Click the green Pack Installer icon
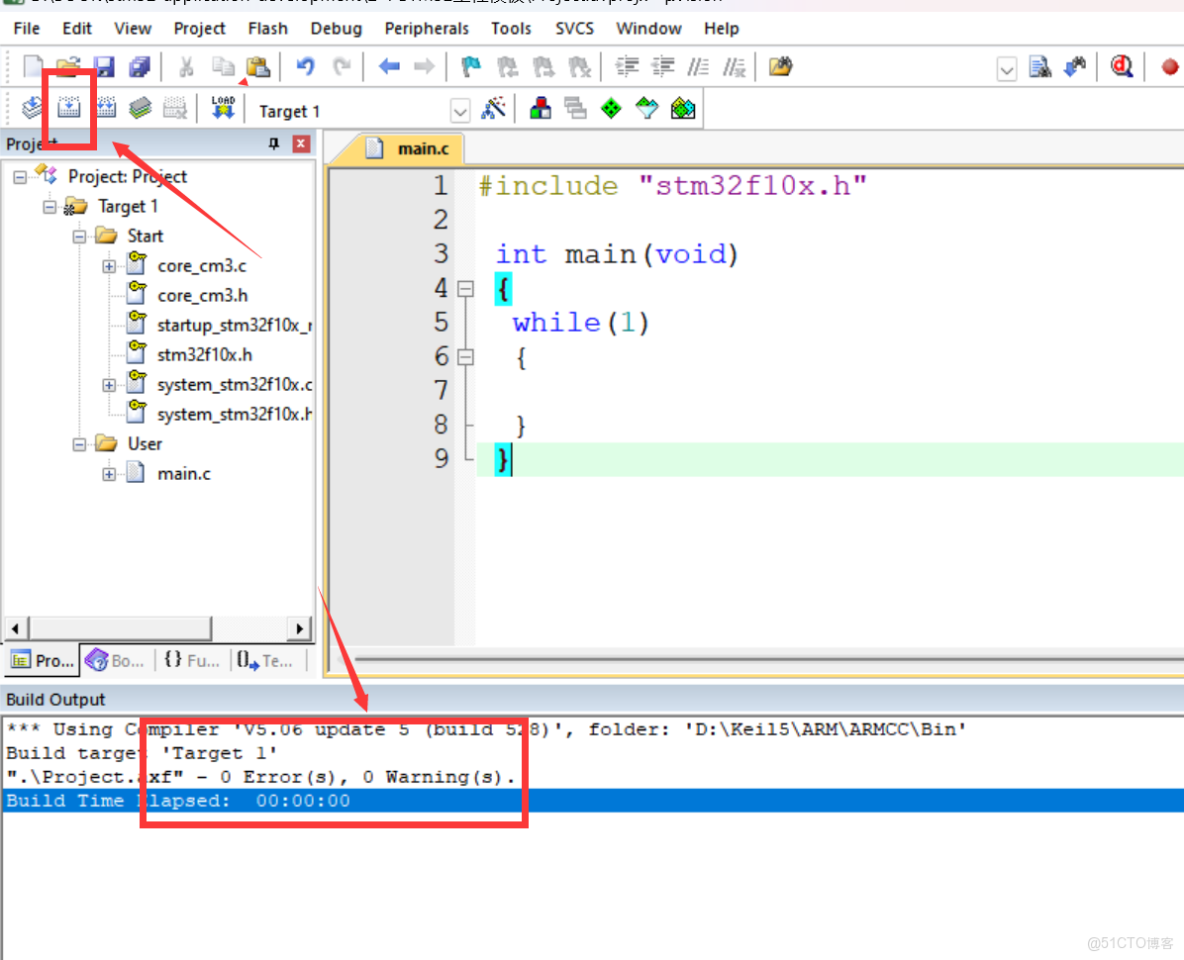This screenshot has width=1184, height=960. tap(611, 109)
